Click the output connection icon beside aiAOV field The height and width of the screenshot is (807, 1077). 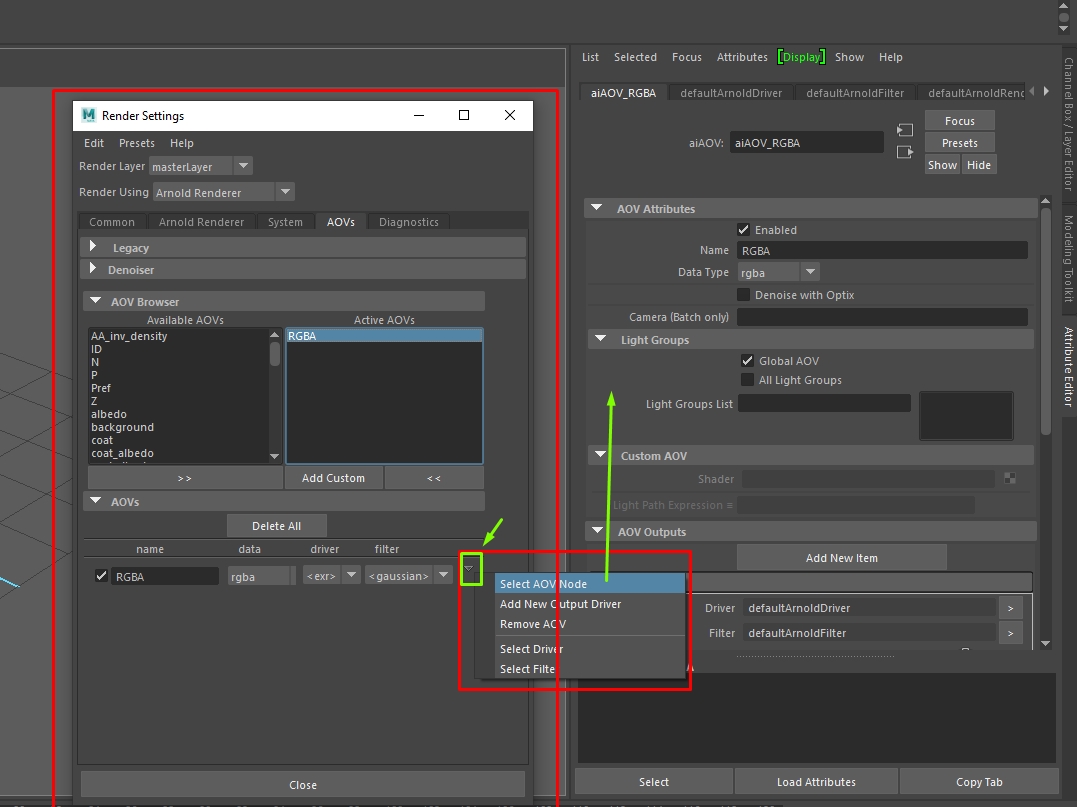(x=905, y=152)
